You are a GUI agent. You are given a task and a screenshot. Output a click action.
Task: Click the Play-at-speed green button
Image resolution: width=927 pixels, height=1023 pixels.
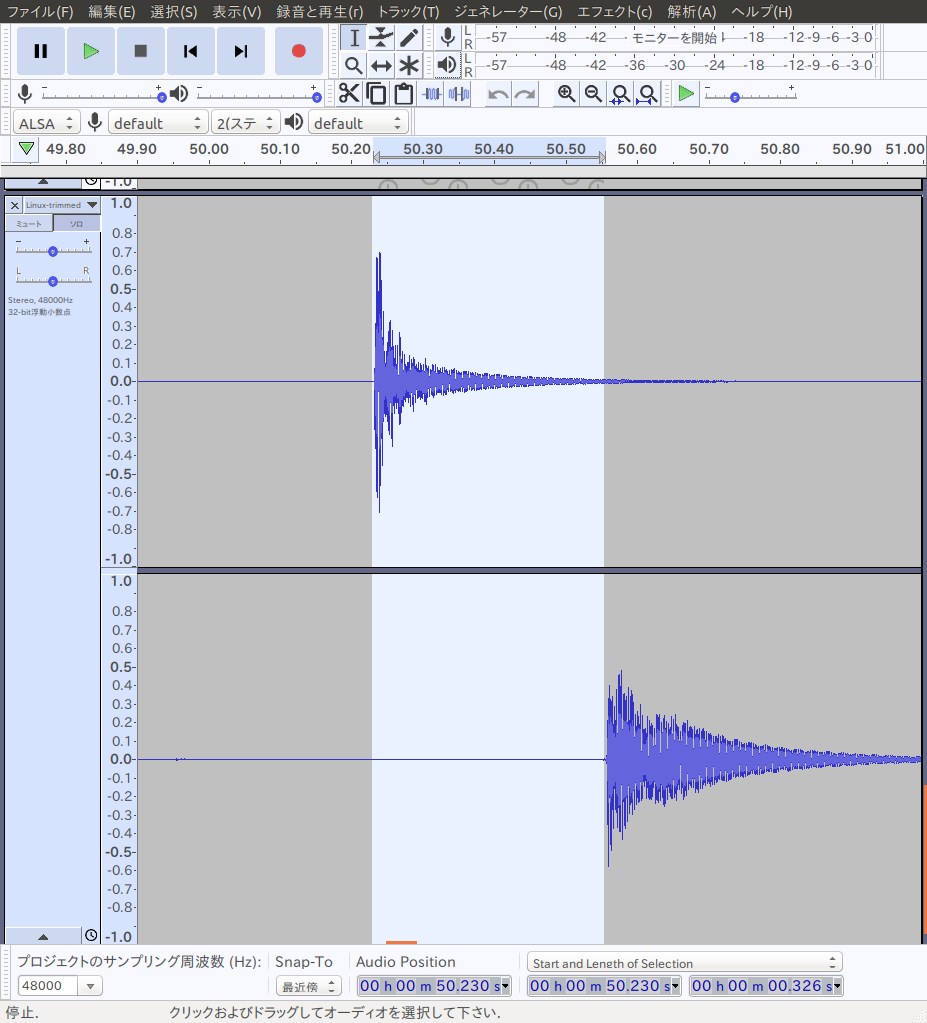[x=686, y=94]
